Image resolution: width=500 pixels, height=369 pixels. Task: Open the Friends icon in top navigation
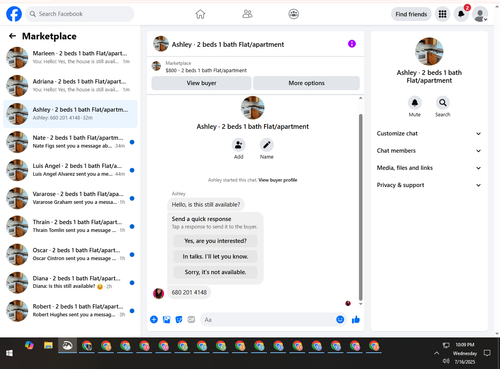click(247, 14)
